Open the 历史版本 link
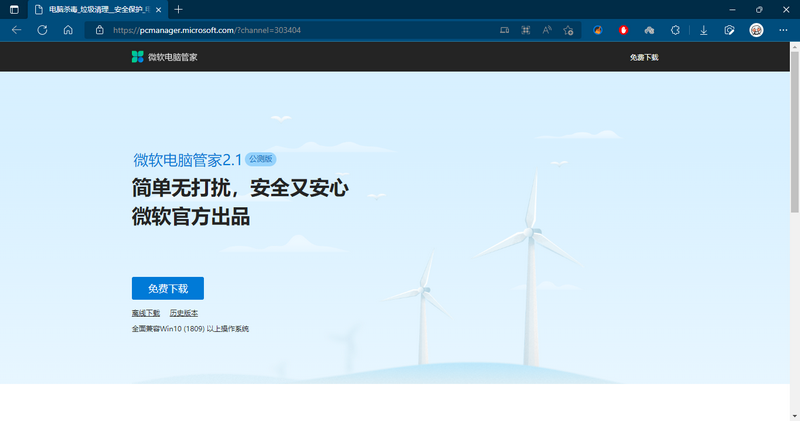Screen dimensions: 800x421 tap(184, 313)
